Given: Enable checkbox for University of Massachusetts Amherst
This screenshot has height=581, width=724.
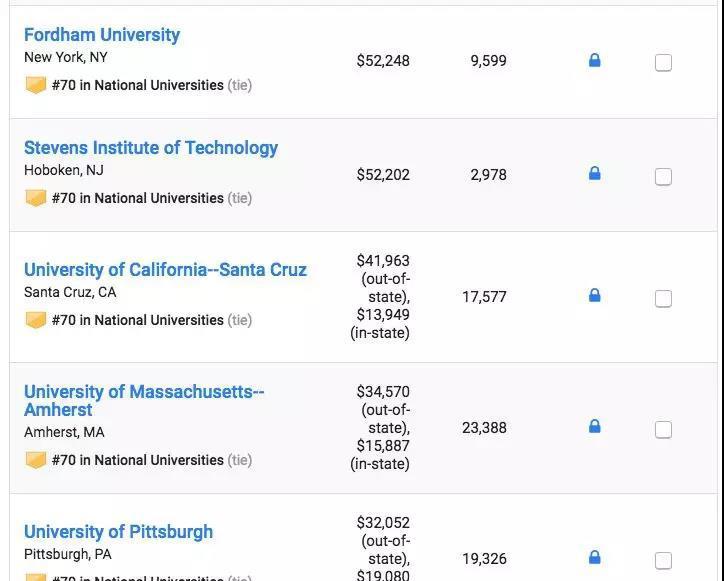Looking at the screenshot, I should (663, 430).
